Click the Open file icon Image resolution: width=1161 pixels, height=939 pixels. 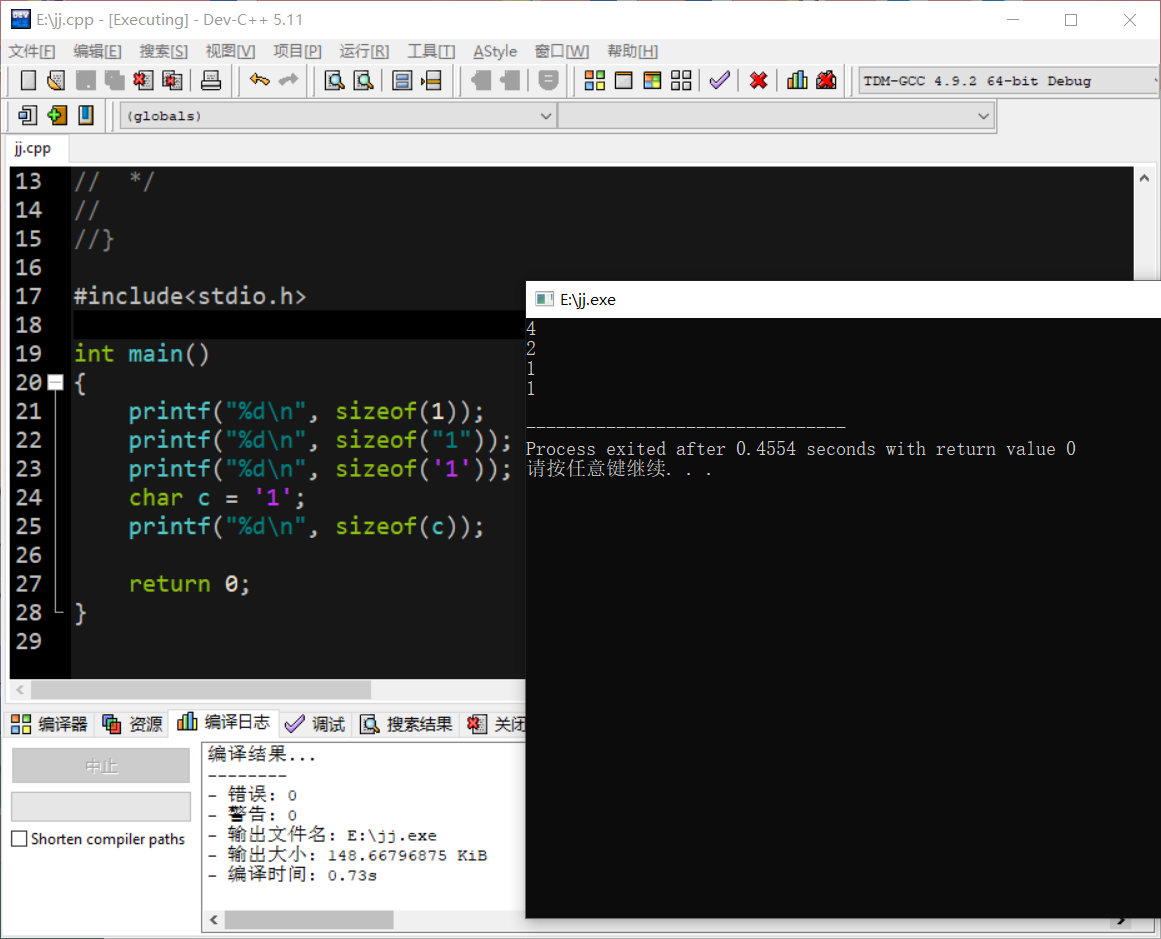56,80
